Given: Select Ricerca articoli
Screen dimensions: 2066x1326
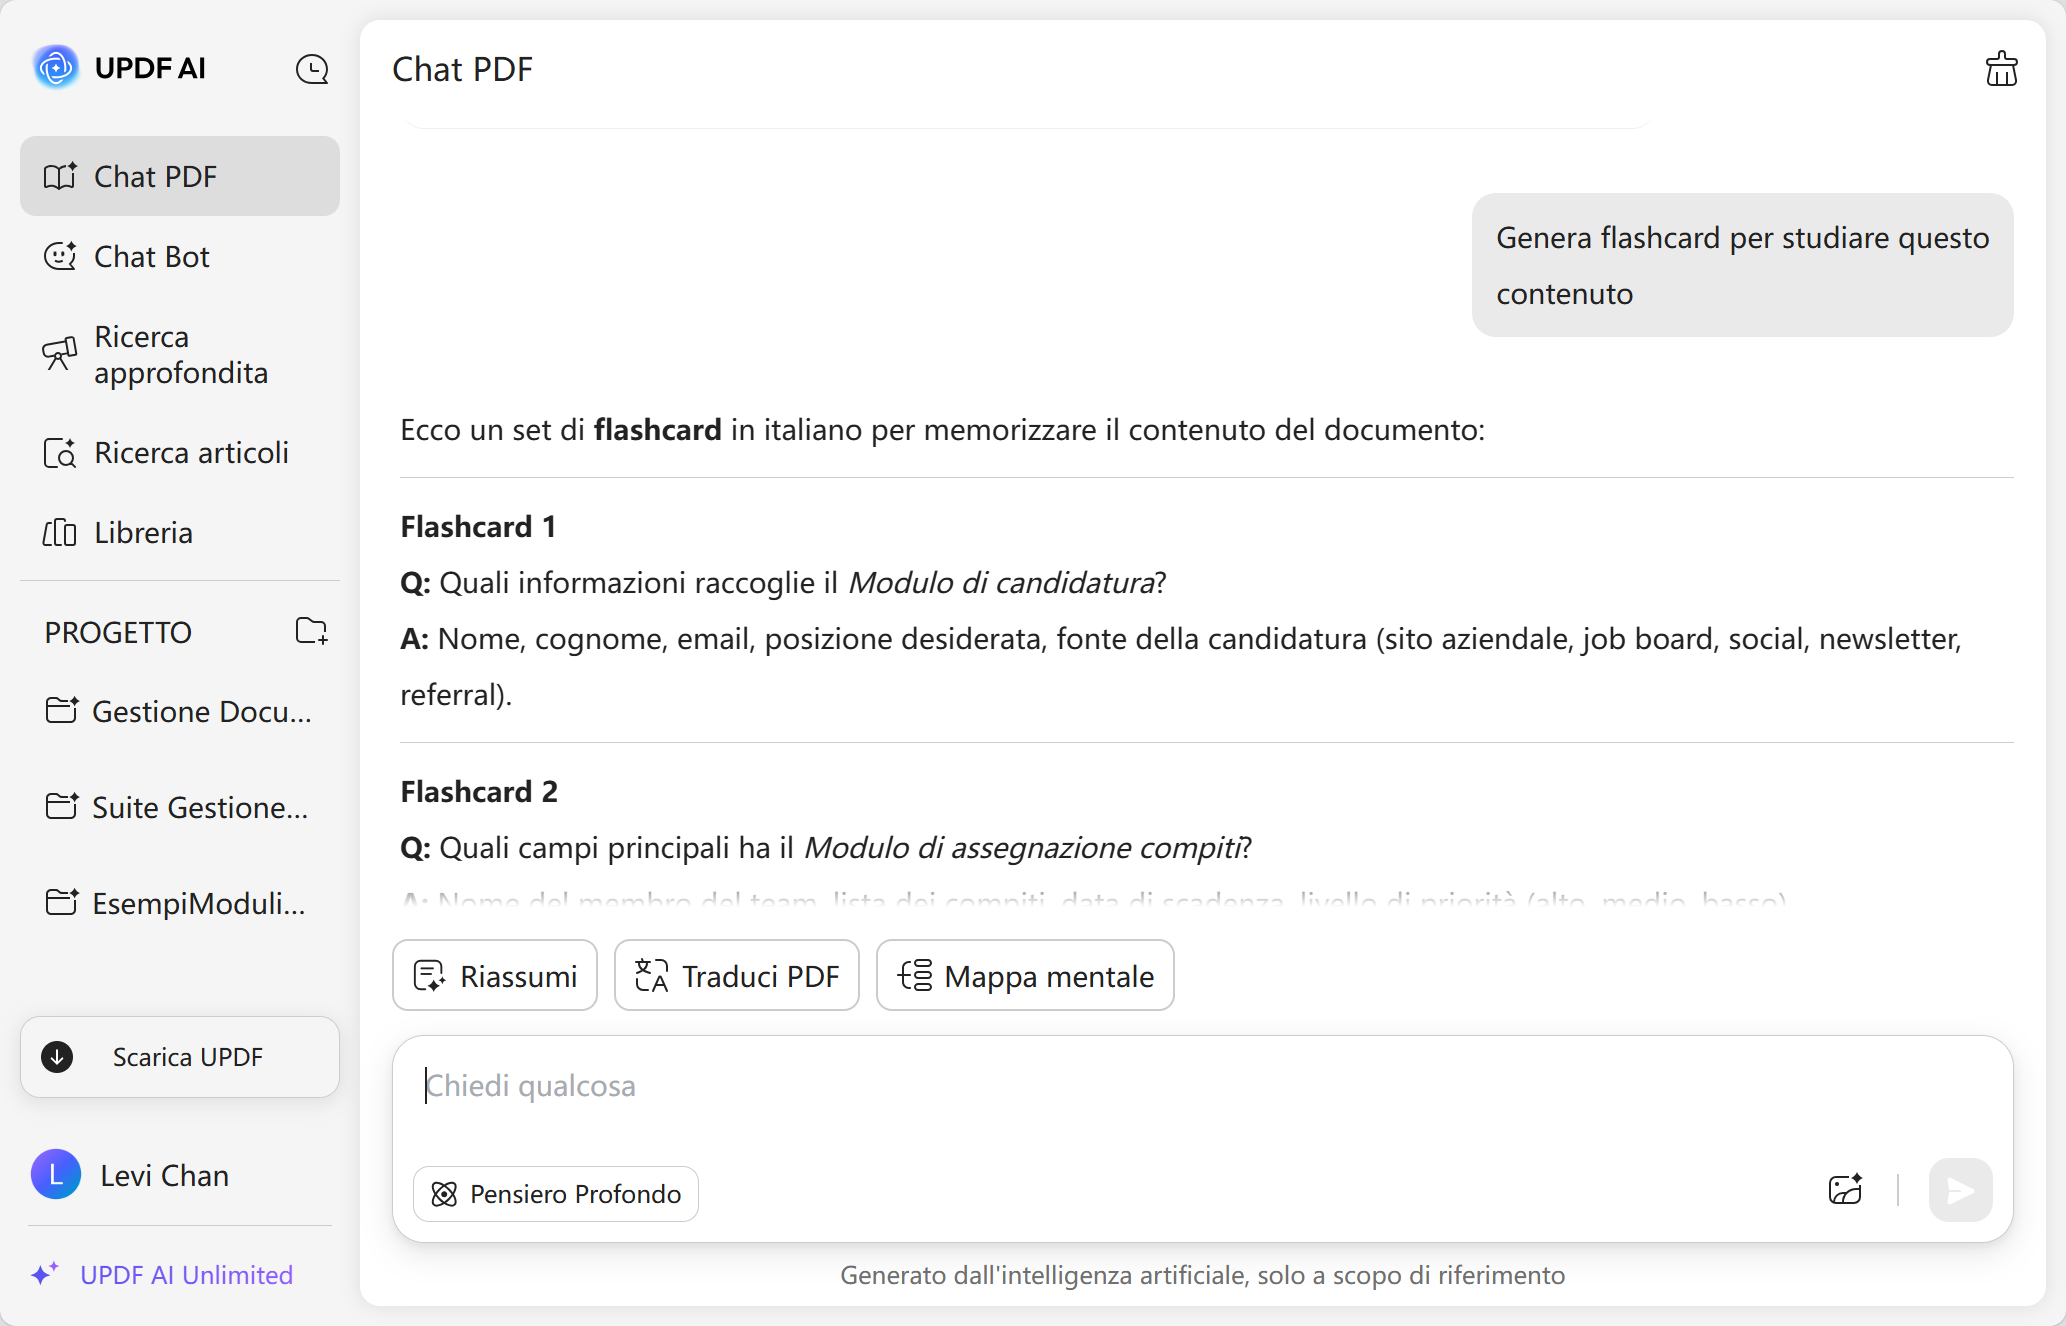Looking at the screenshot, I should point(190,452).
